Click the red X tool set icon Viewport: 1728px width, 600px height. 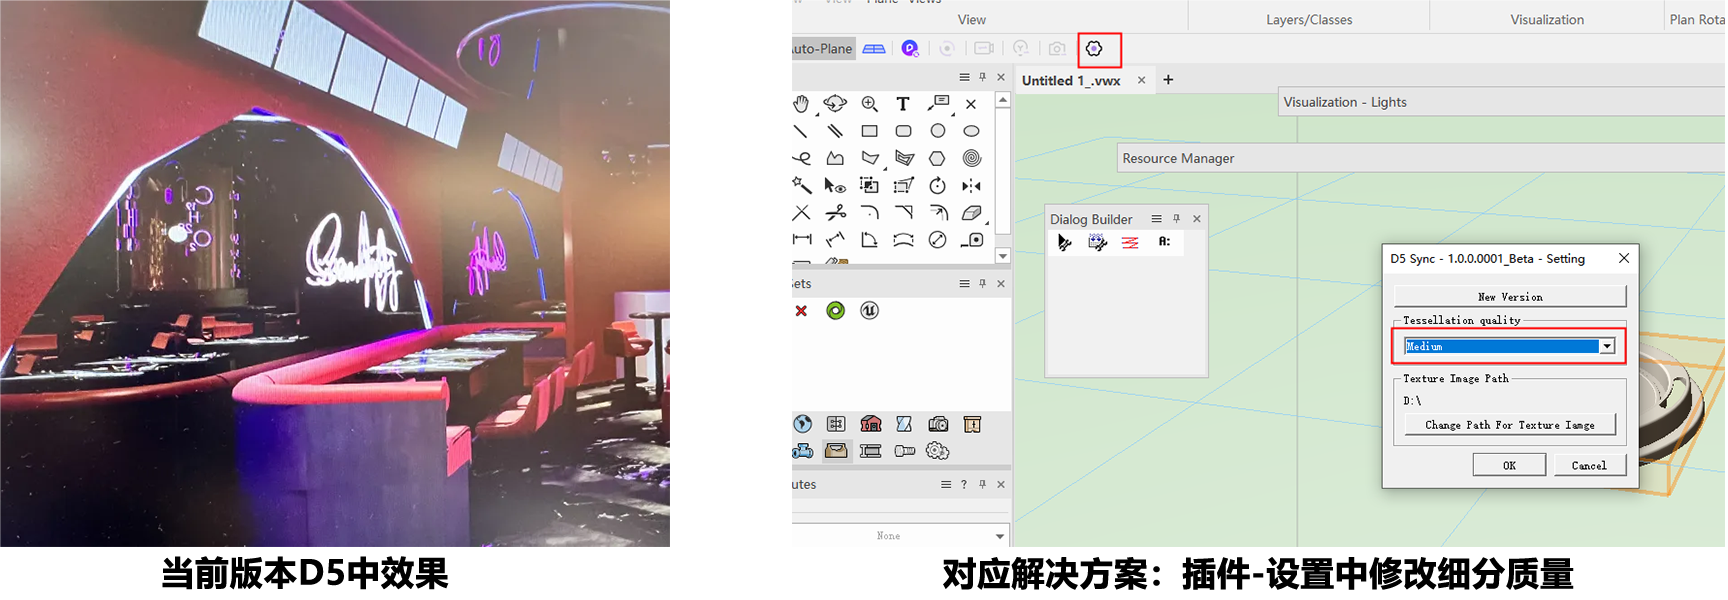tap(801, 311)
